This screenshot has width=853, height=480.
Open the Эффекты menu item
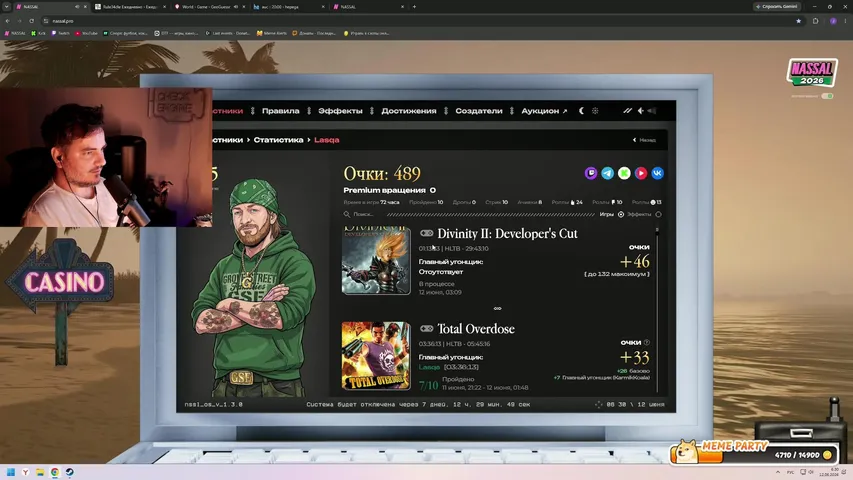click(341, 110)
